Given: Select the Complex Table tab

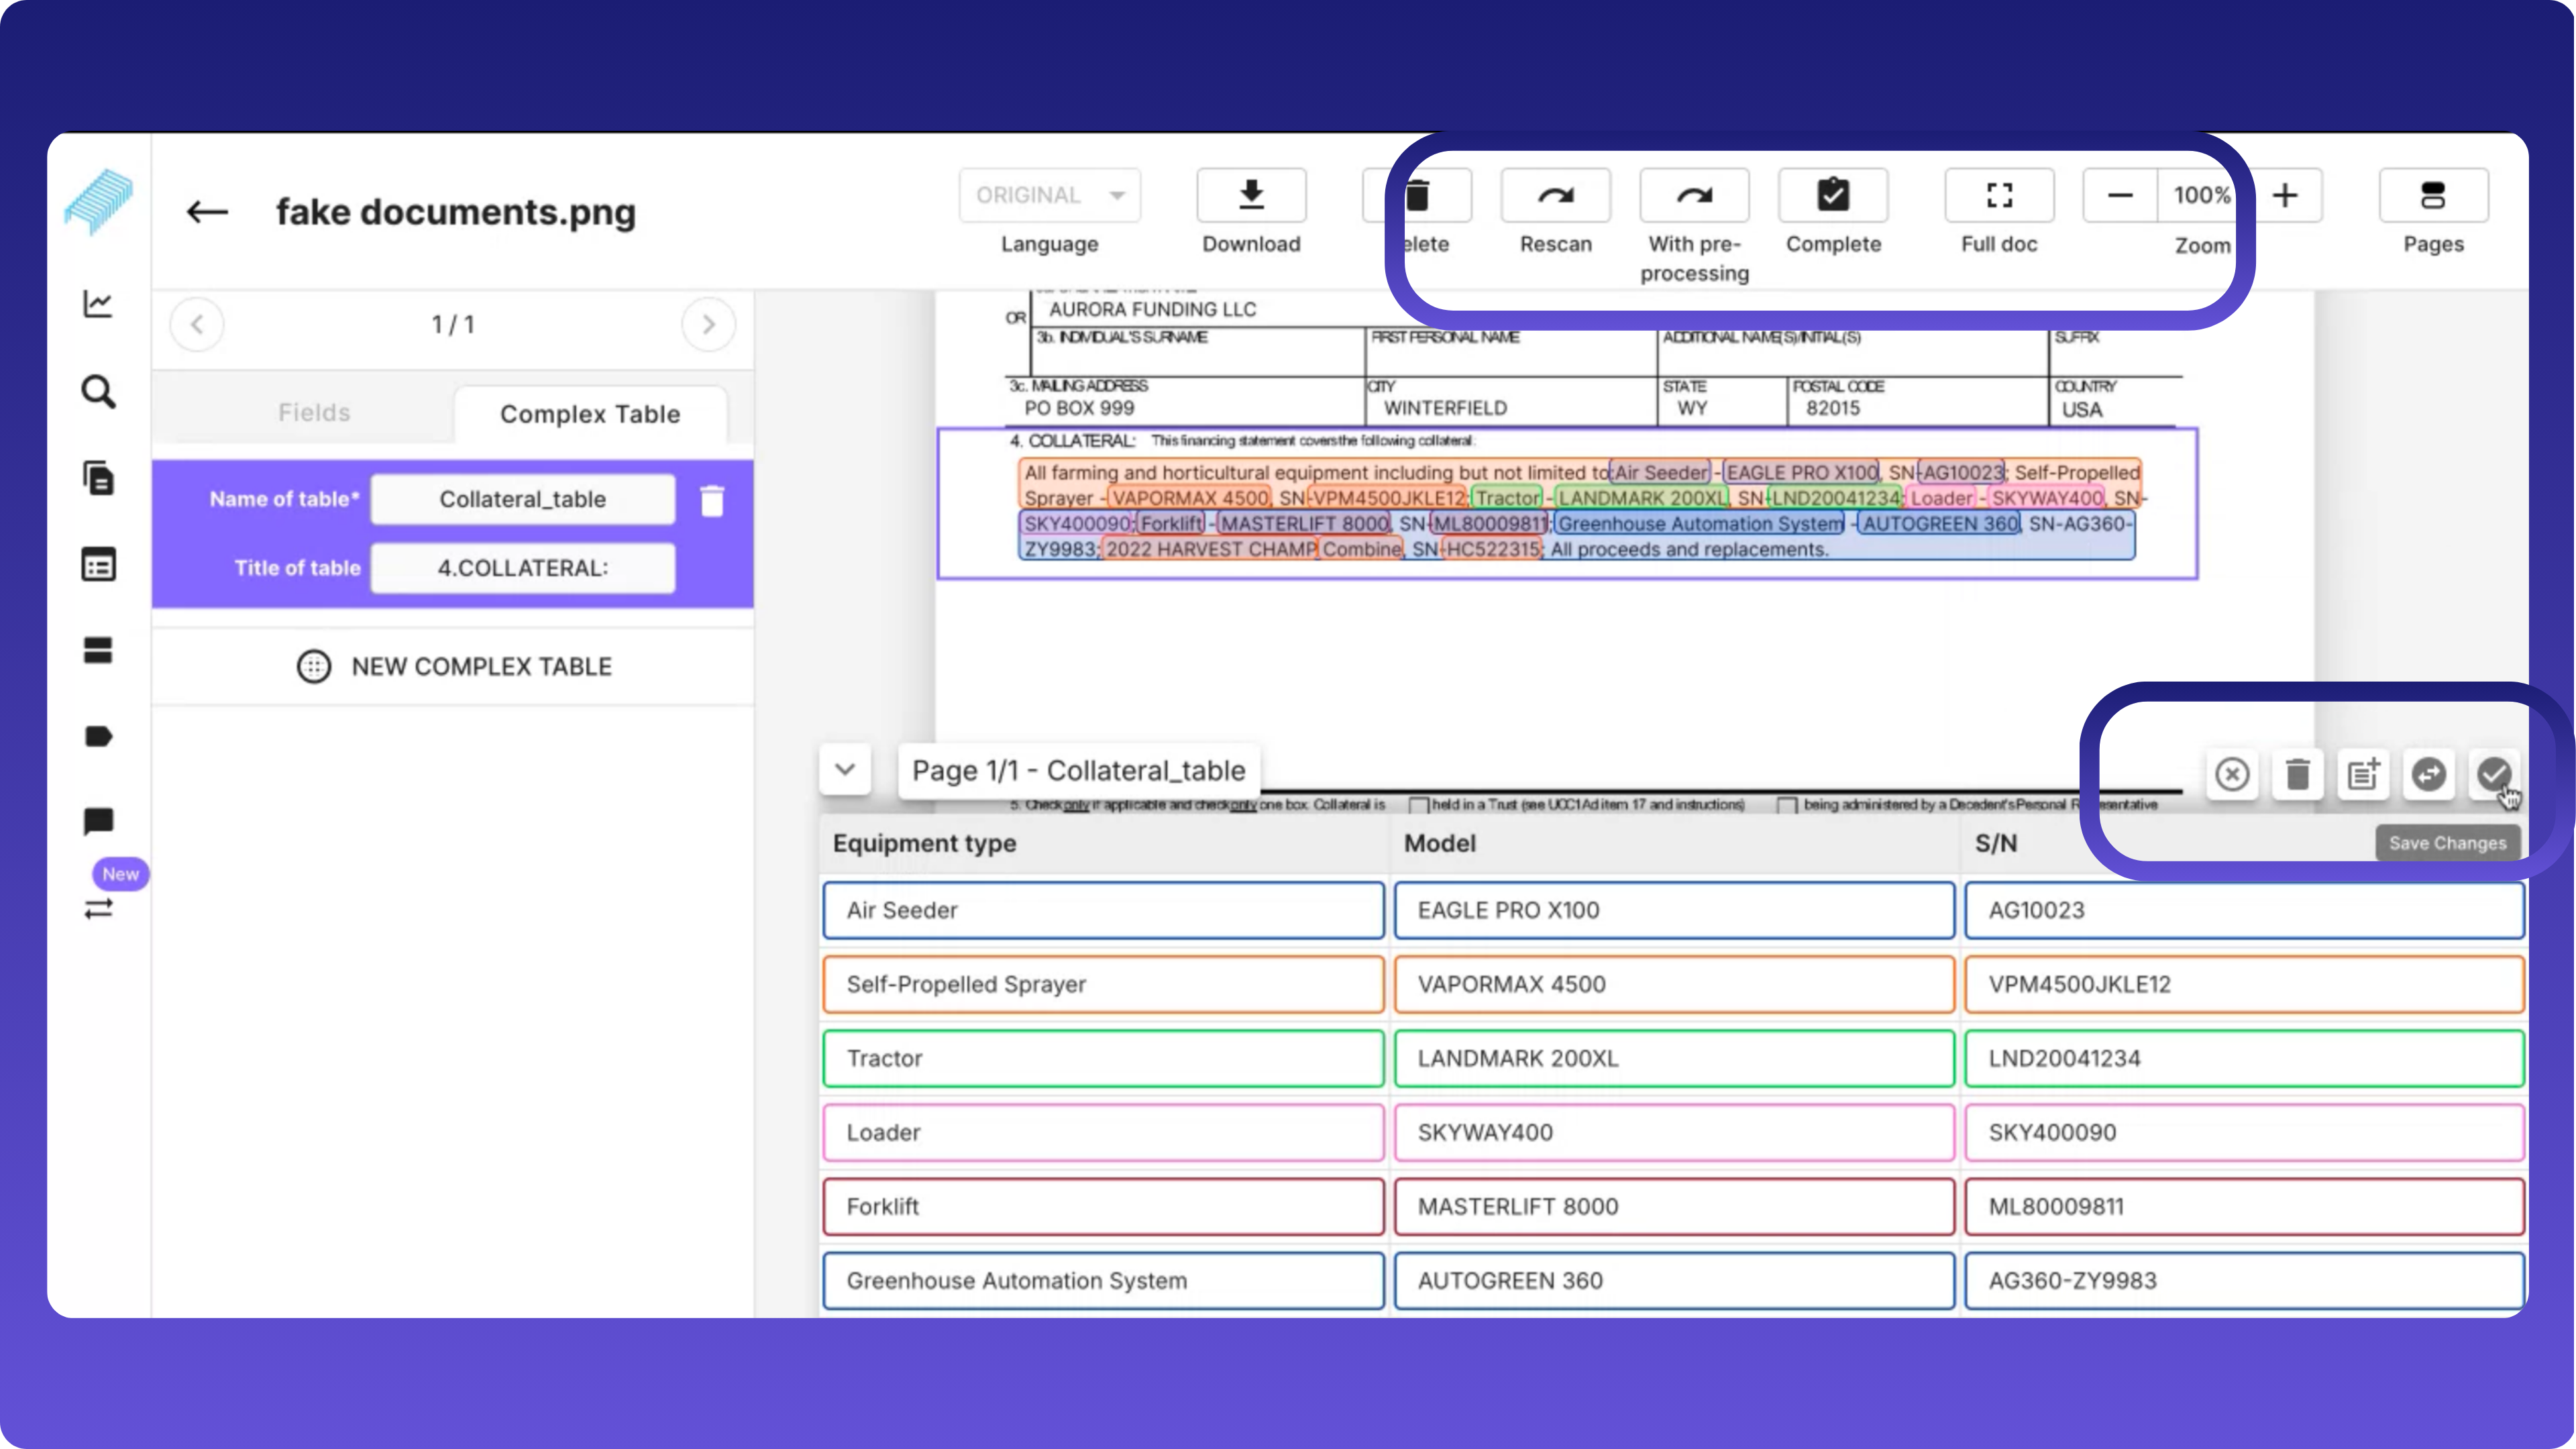Looking at the screenshot, I should pos(590,414).
